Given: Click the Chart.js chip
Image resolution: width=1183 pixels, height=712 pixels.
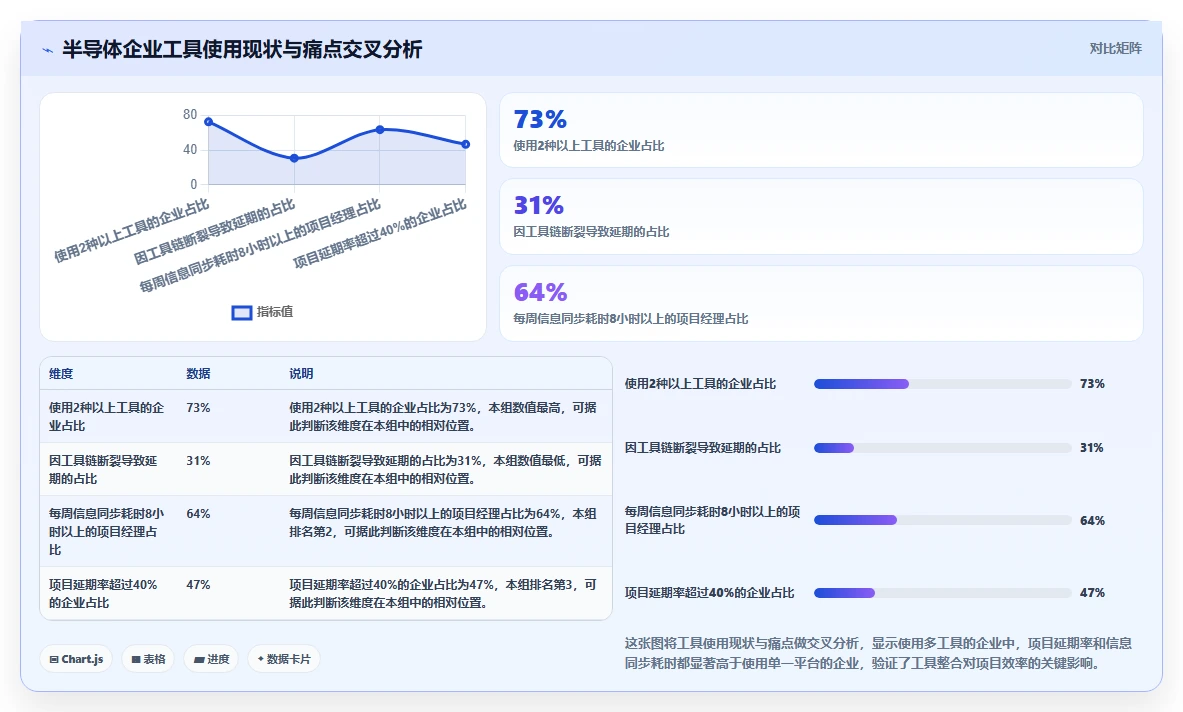Looking at the screenshot, I should click(x=76, y=659).
